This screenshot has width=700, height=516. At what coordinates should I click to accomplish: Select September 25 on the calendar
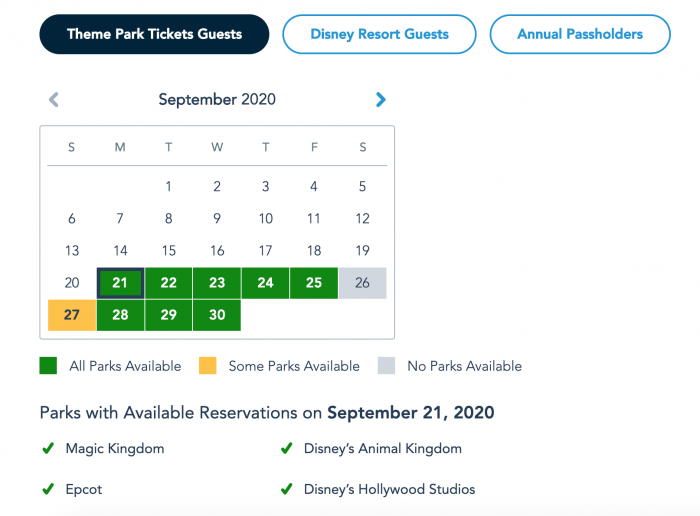tap(314, 283)
